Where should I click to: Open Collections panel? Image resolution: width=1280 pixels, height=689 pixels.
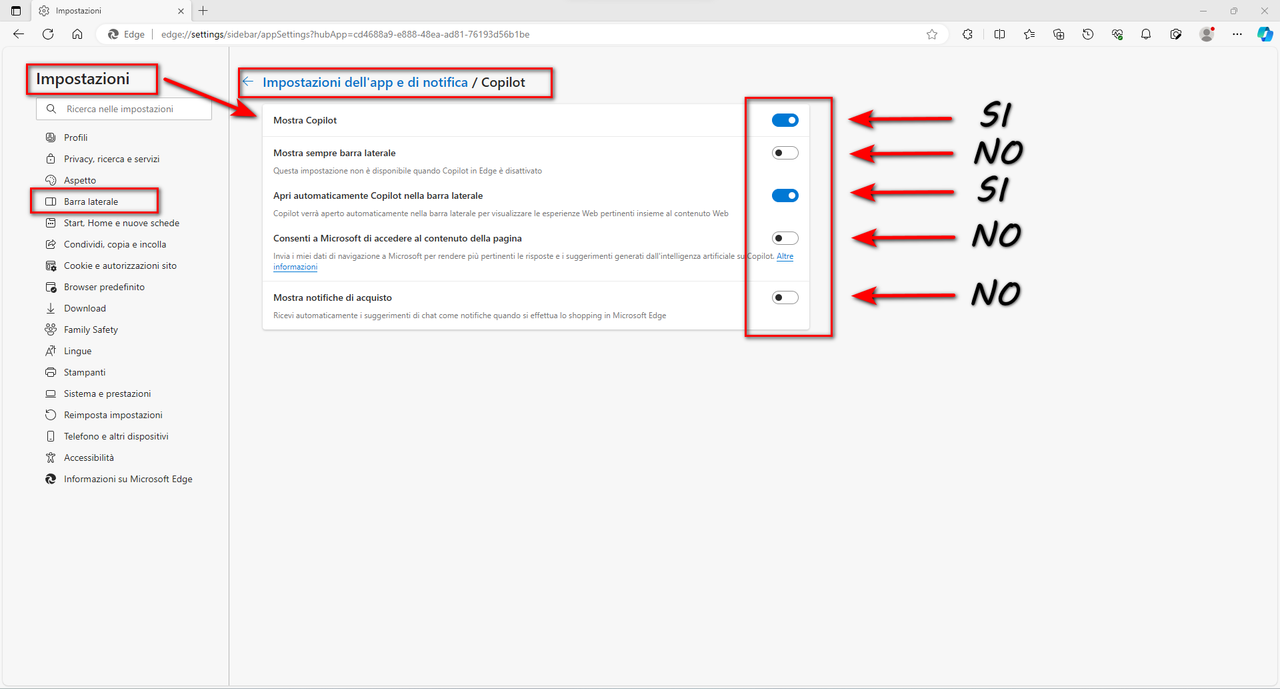tap(1059, 34)
